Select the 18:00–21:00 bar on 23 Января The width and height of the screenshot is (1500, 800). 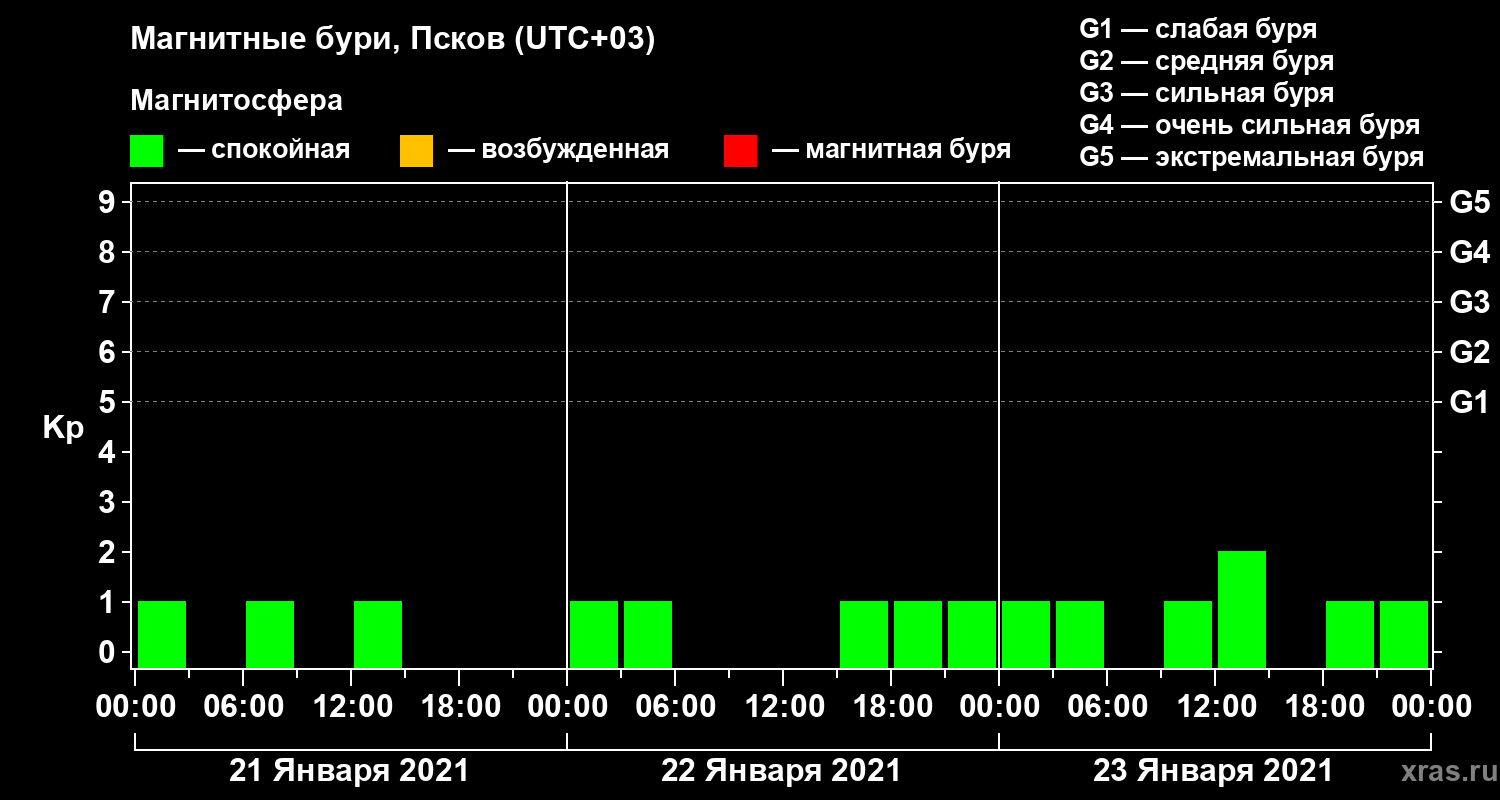(1350, 634)
